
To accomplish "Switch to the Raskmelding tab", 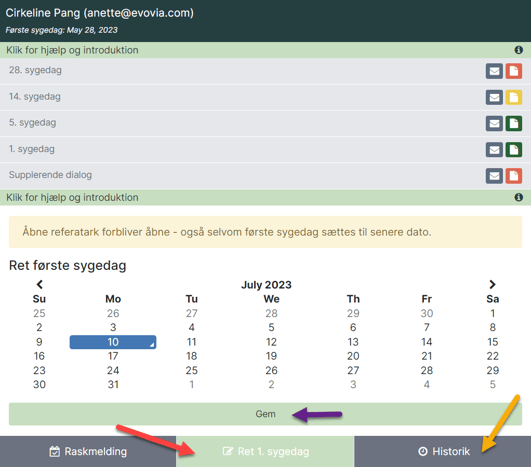I will (x=88, y=451).
